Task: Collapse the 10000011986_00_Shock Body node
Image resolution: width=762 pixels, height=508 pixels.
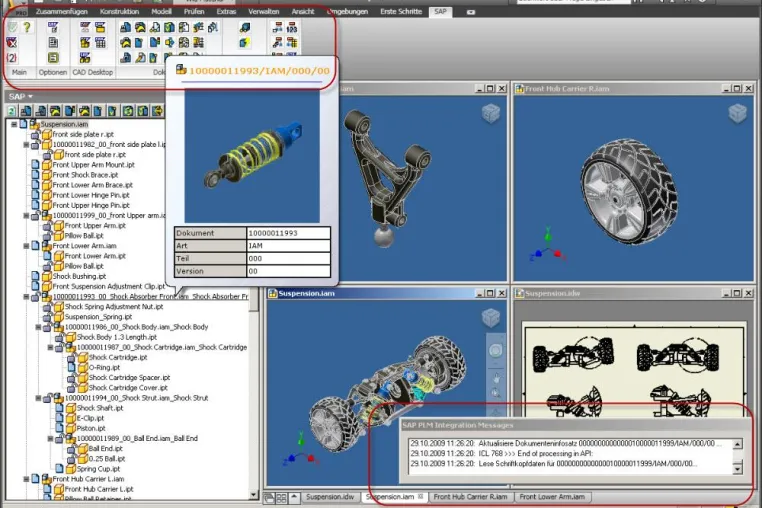Action: (x=38, y=327)
